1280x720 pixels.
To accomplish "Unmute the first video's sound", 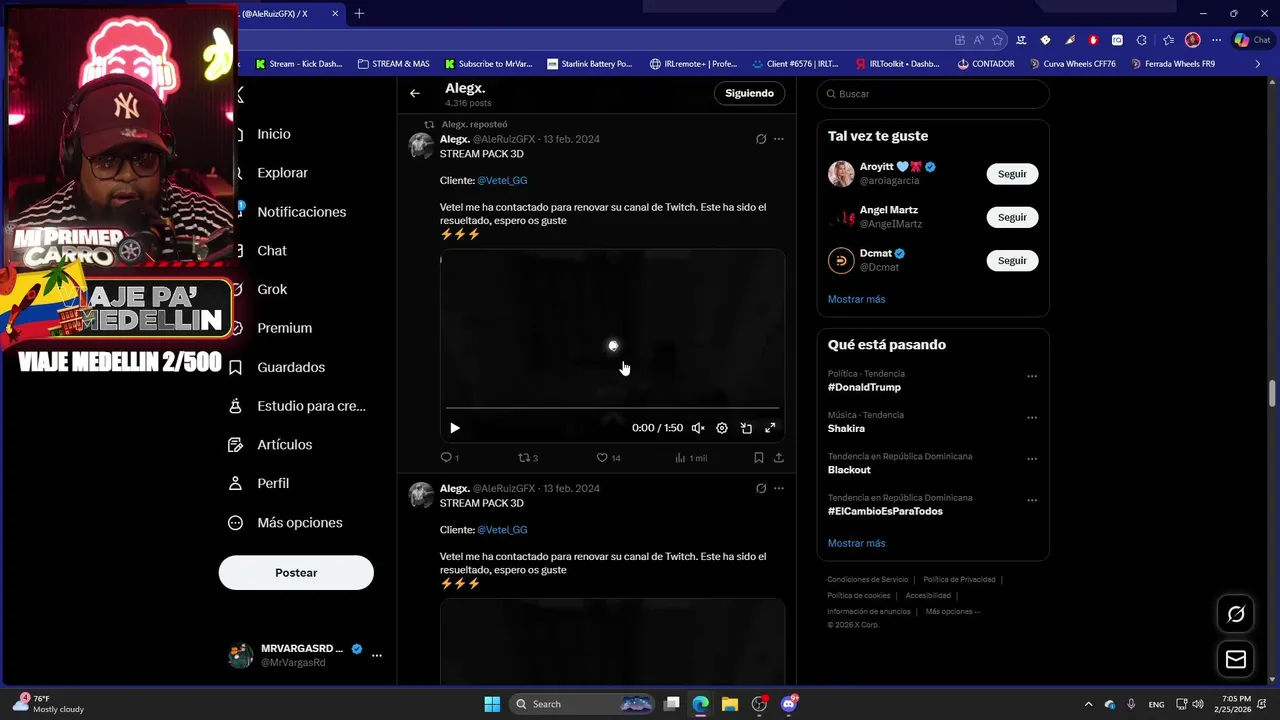I will 698,428.
